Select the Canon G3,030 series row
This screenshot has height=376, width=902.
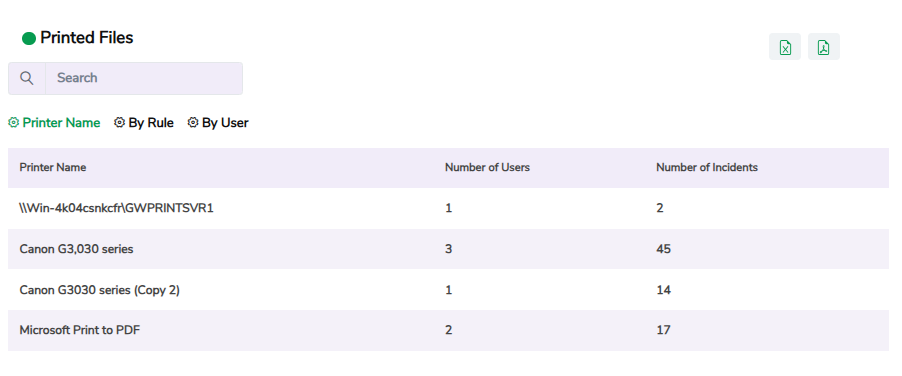(448, 249)
